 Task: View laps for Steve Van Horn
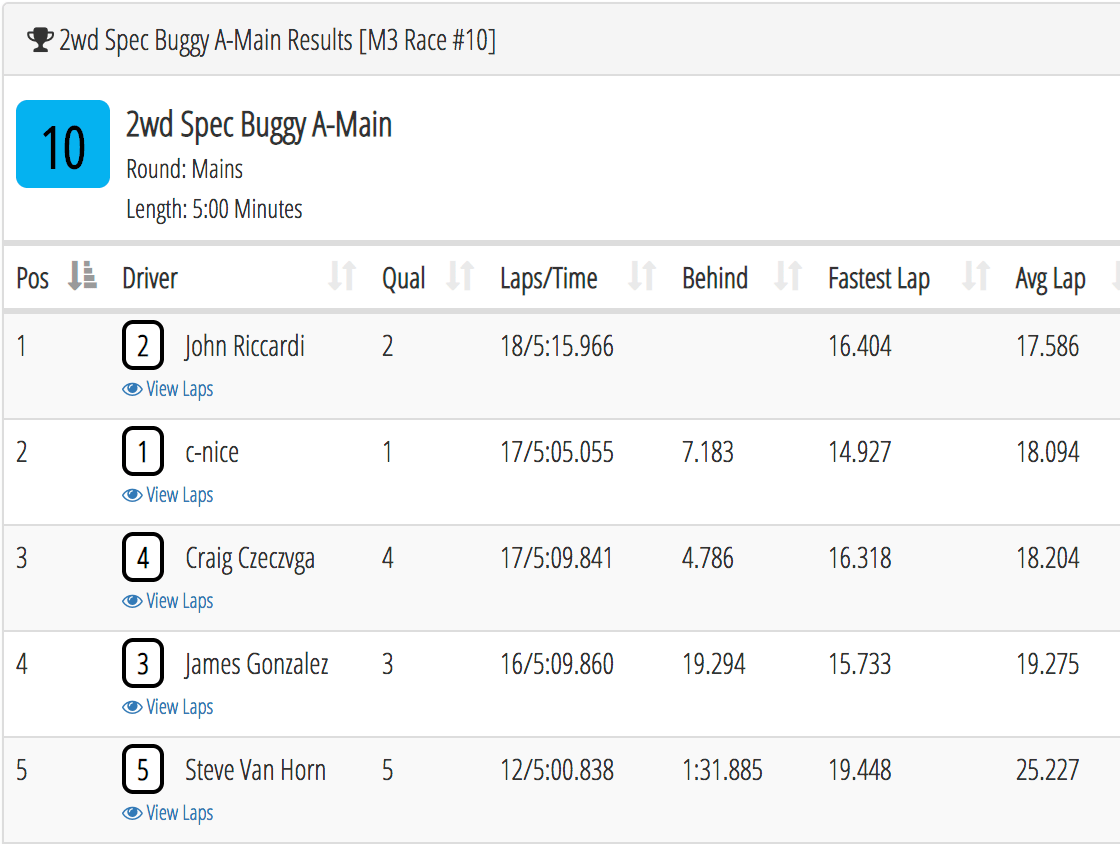[168, 813]
